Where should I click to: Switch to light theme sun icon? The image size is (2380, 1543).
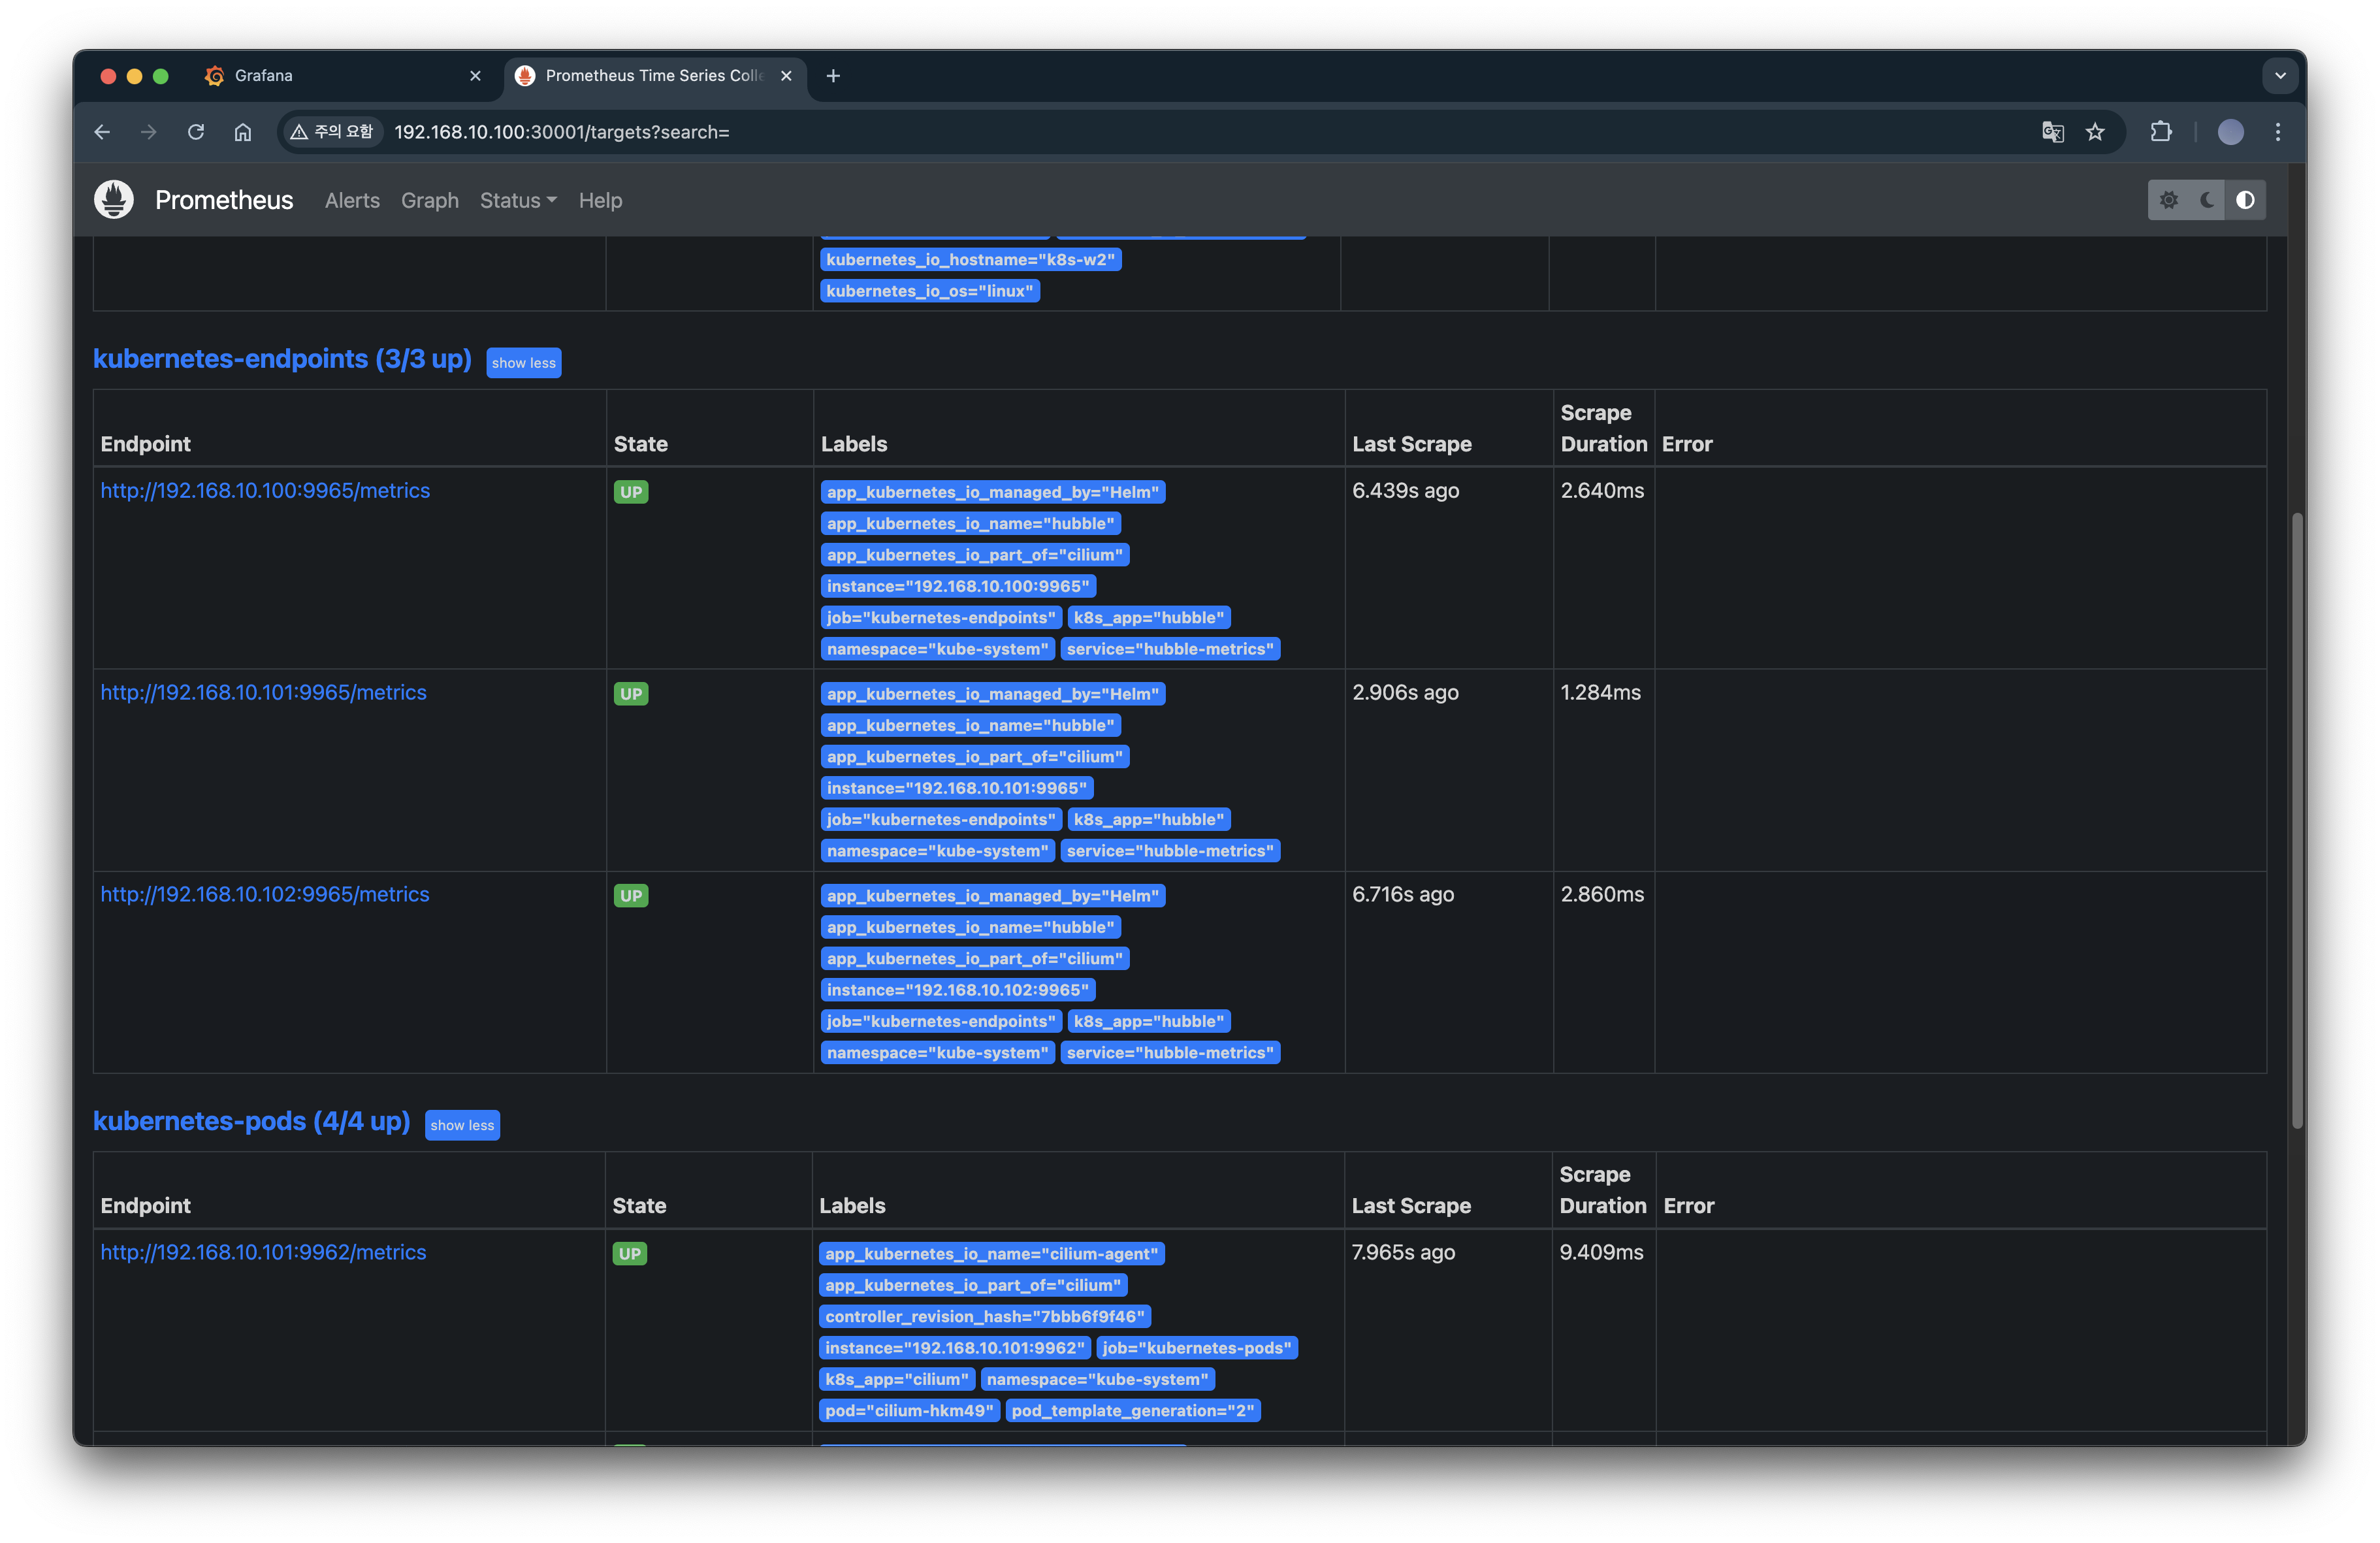tap(2168, 200)
